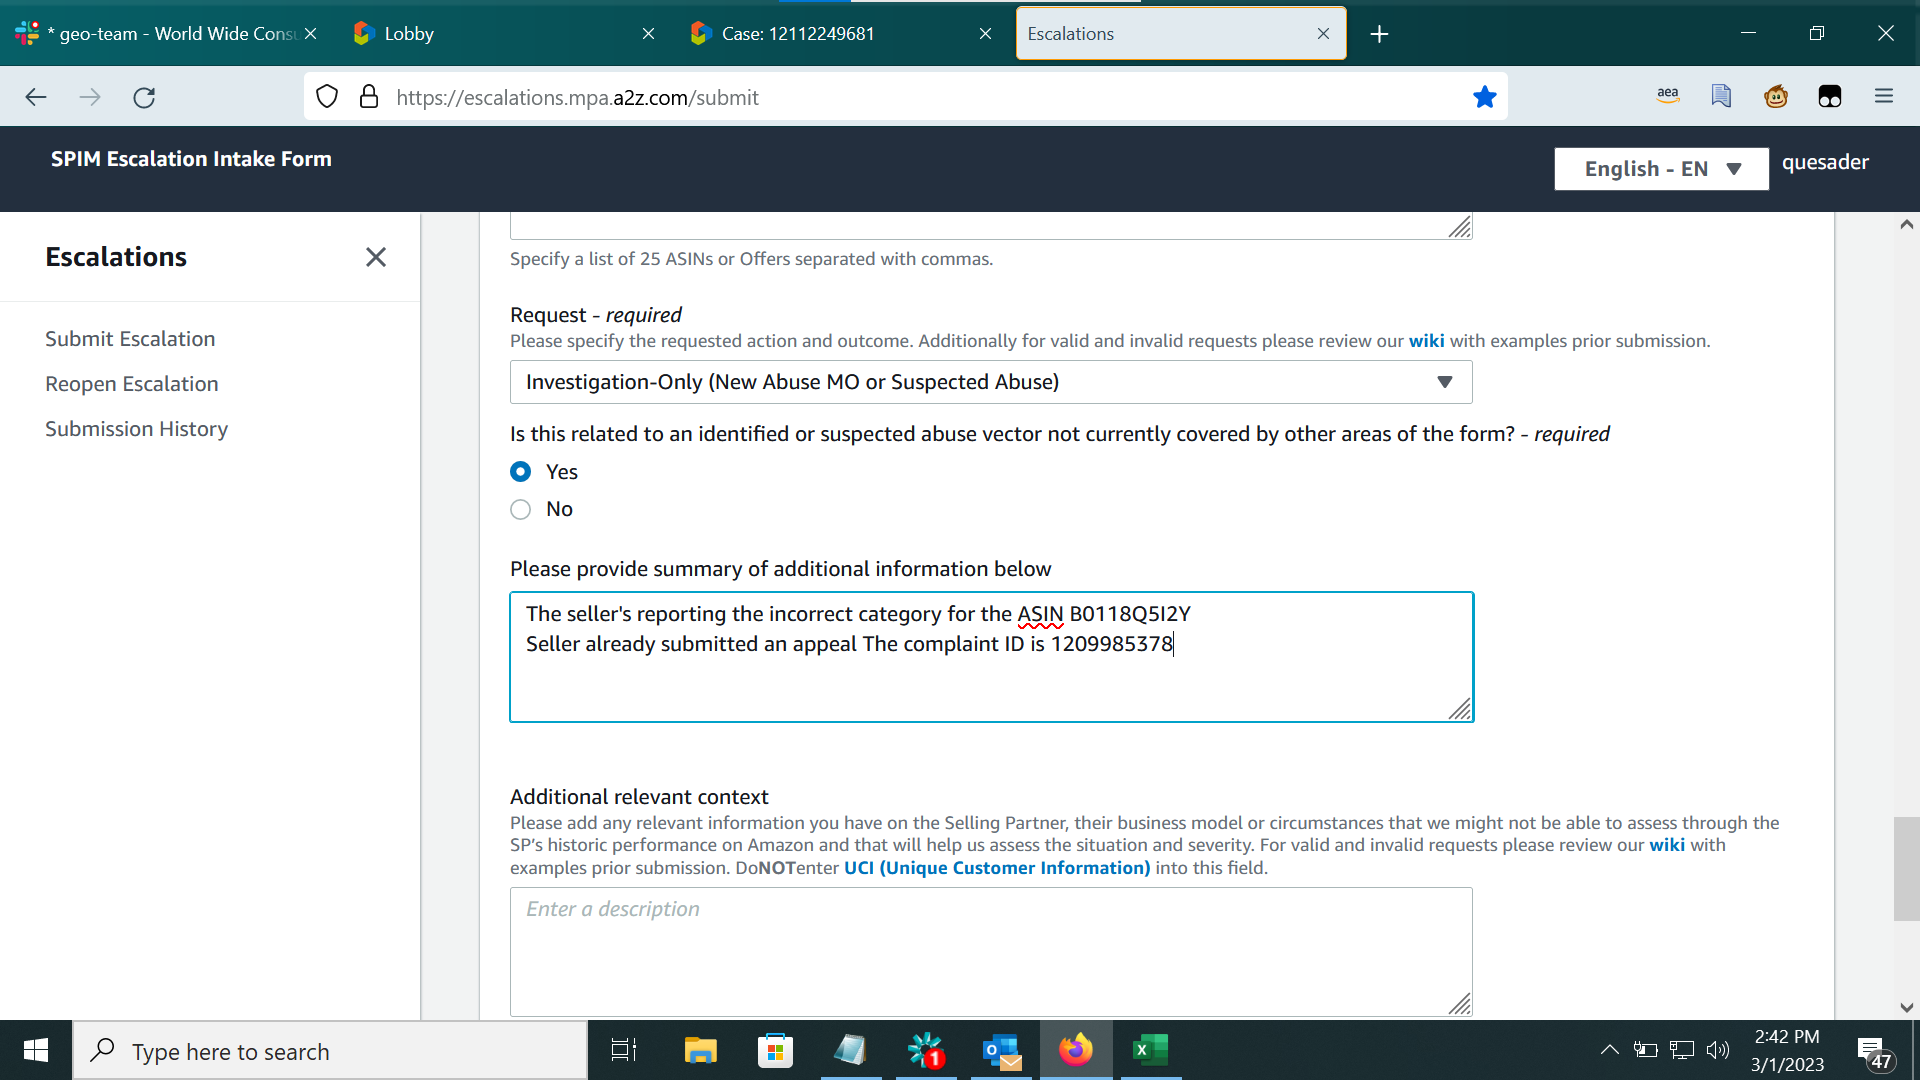Open the wiki link in Additional context
The image size is (1920, 1080).
click(x=1667, y=845)
